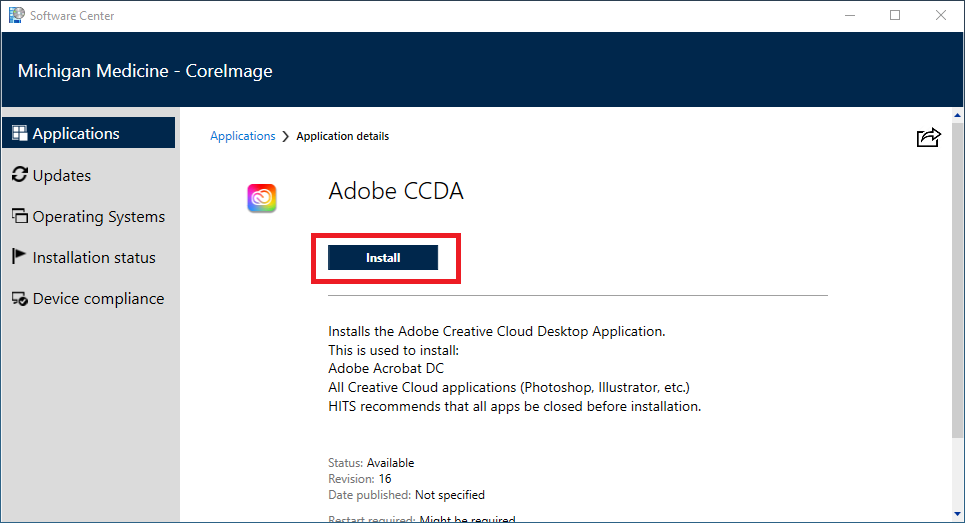
Task: Click the Operating Systems icon in sidebar
Action: (x=20, y=217)
